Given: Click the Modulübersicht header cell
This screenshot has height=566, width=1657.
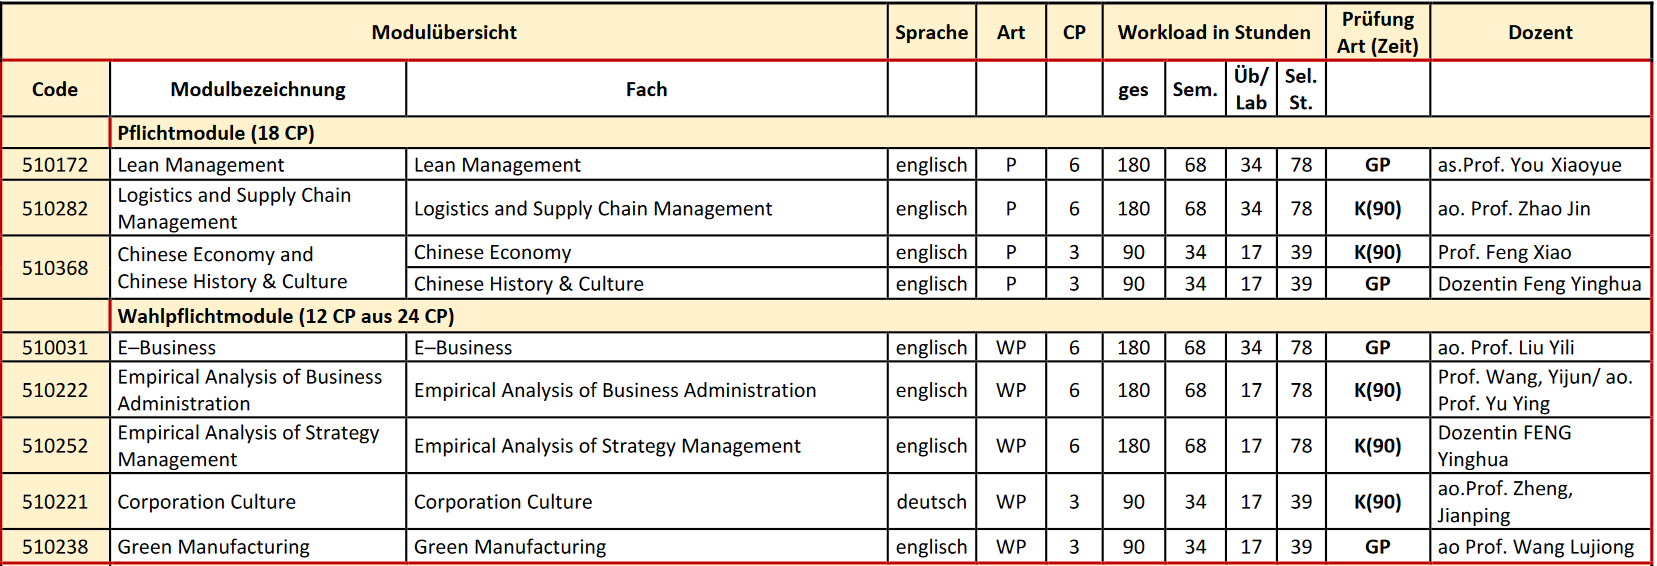Looking at the screenshot, I should (444, 32).
